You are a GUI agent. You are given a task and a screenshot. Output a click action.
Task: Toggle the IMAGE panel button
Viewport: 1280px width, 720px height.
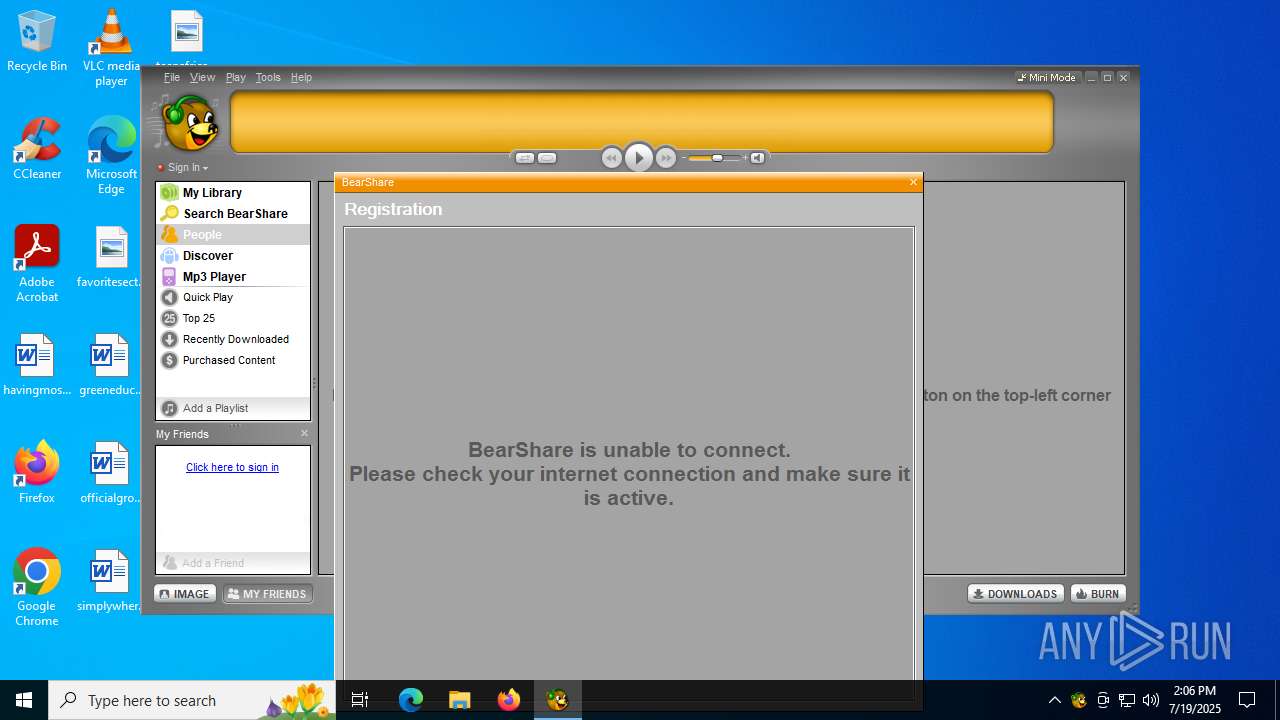click(185, 594)
